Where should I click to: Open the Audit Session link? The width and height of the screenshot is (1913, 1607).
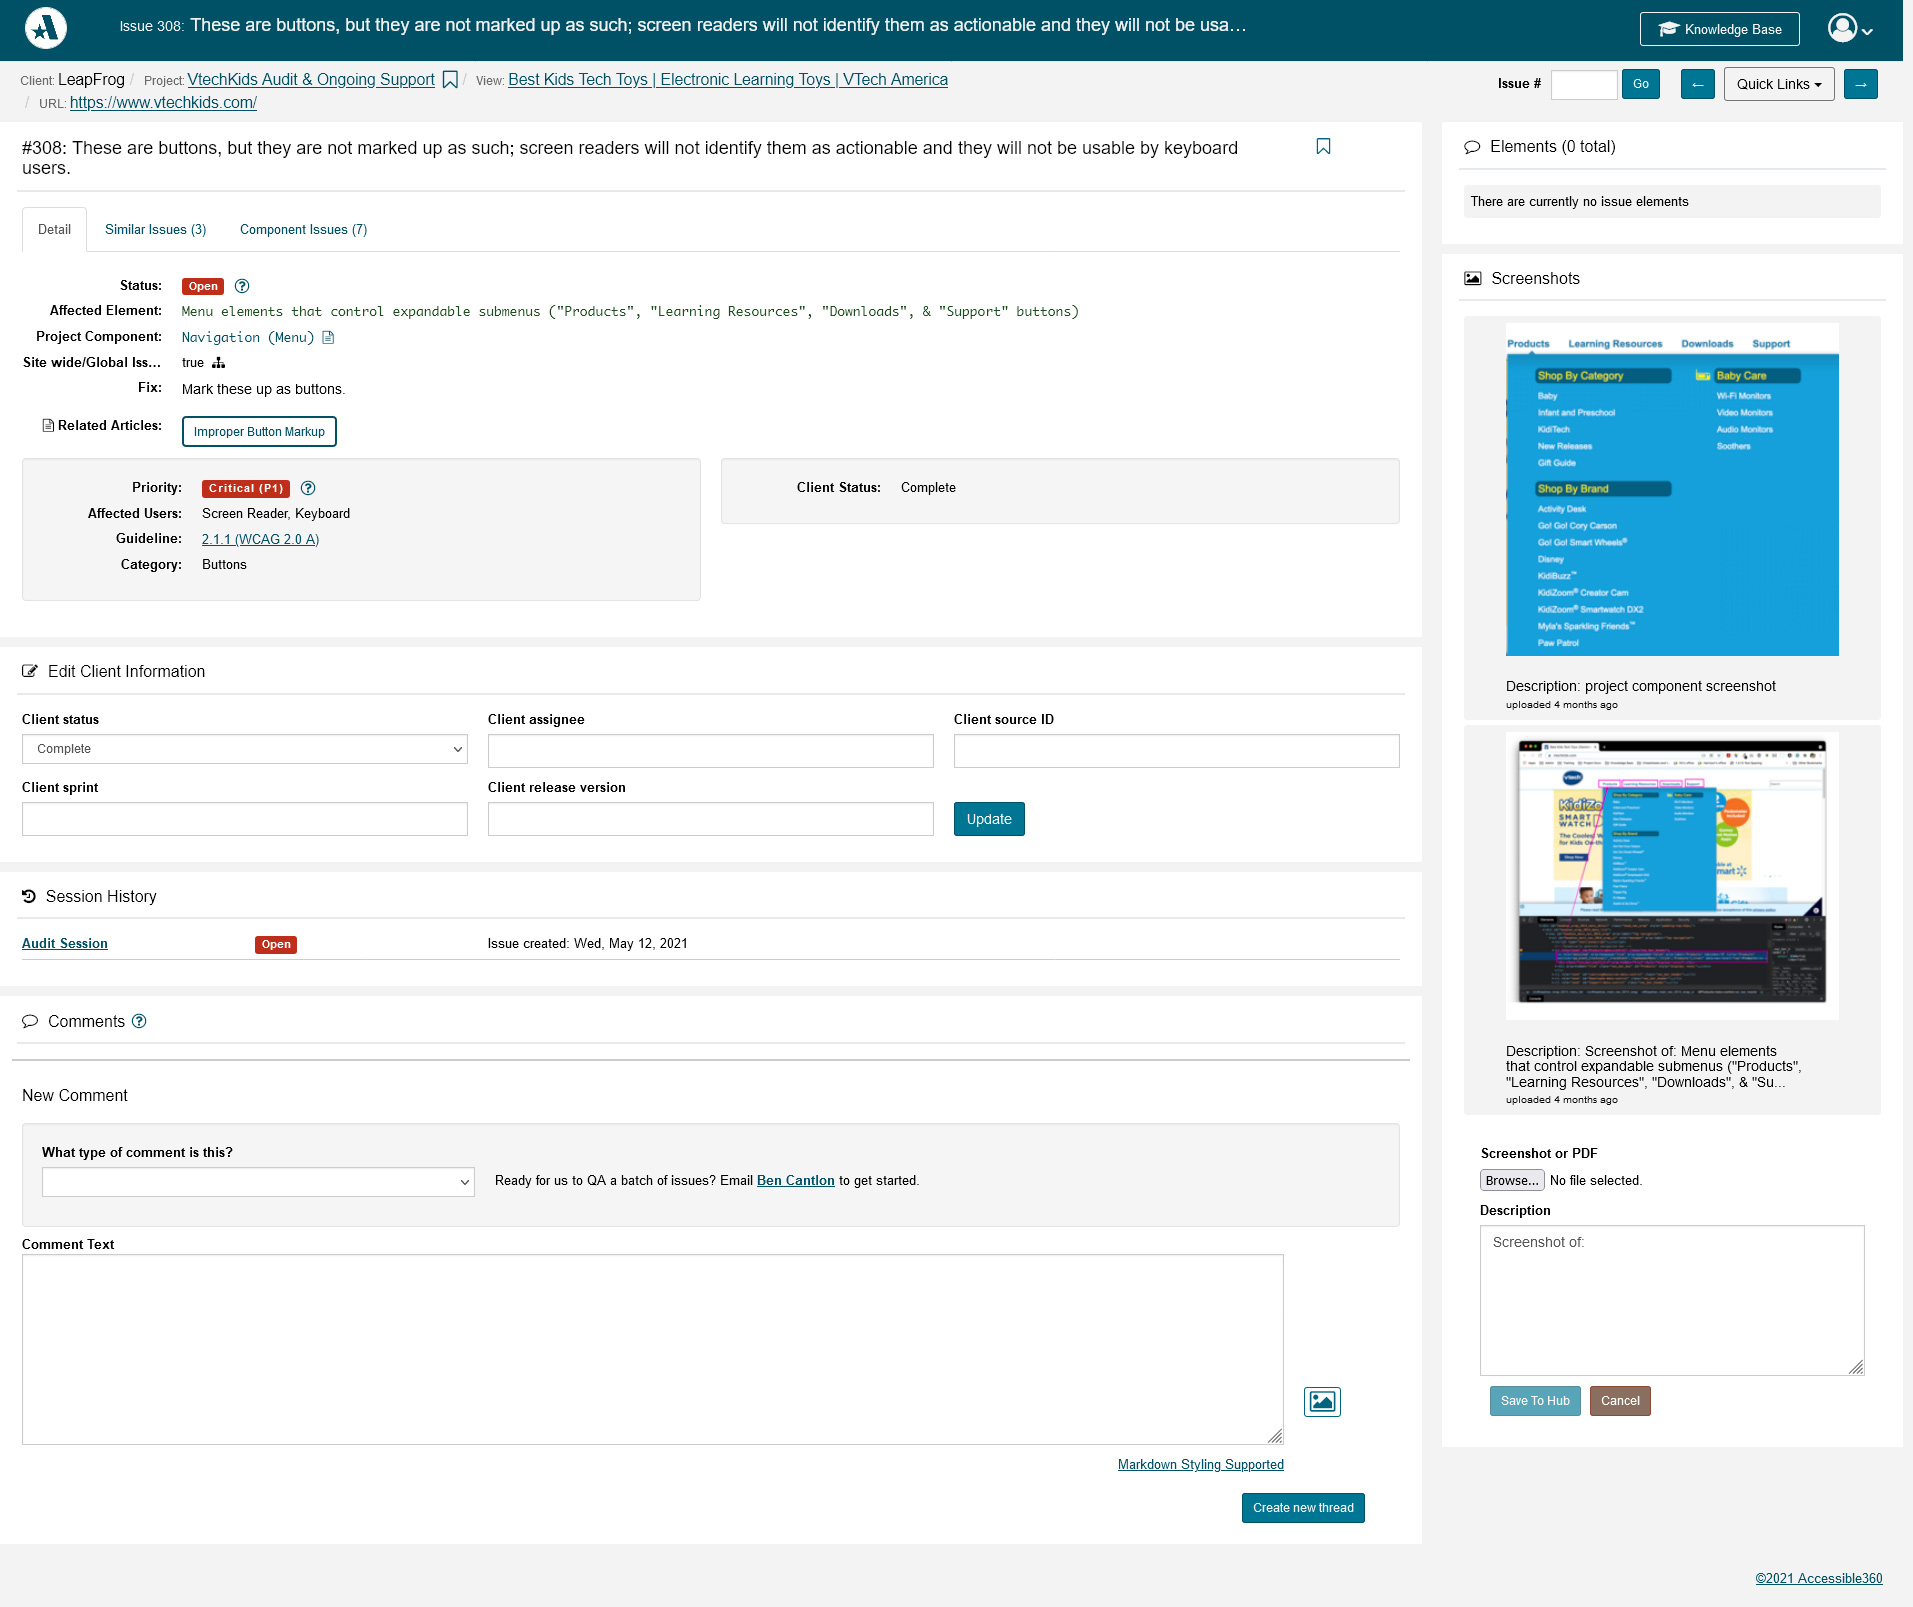point(65,944)
